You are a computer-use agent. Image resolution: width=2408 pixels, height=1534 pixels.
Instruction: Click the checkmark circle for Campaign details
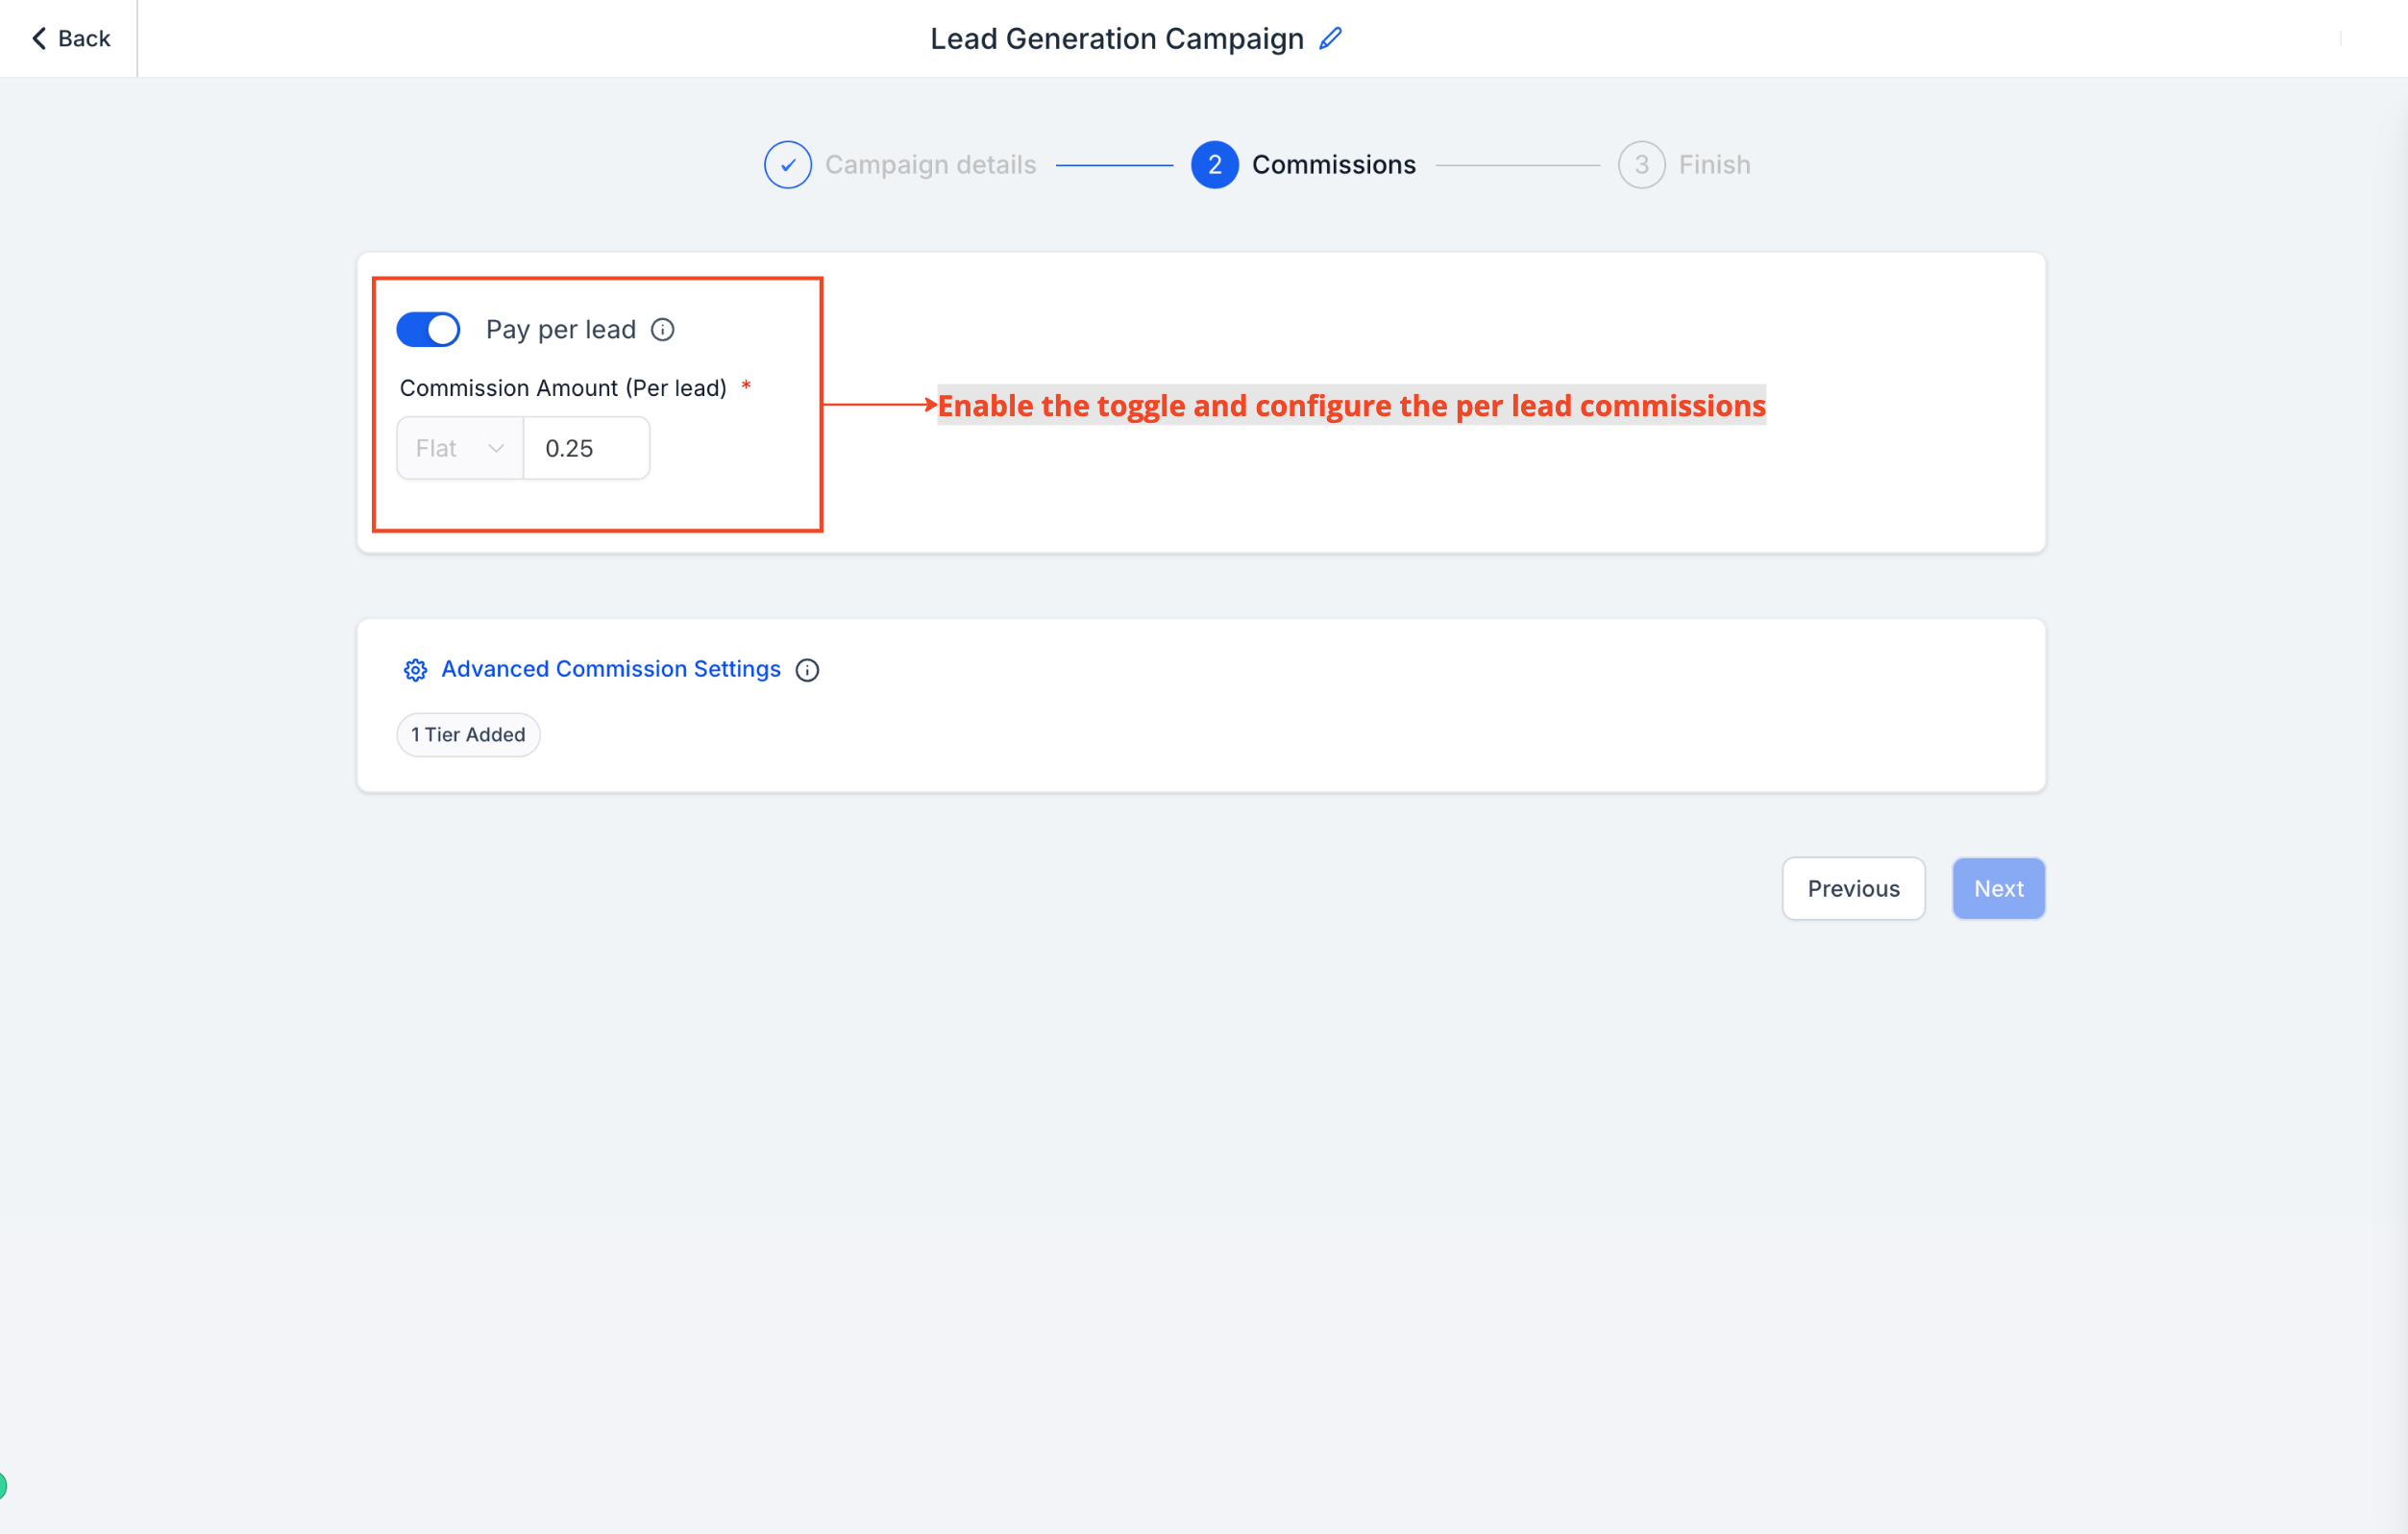[x=787, y=165]
